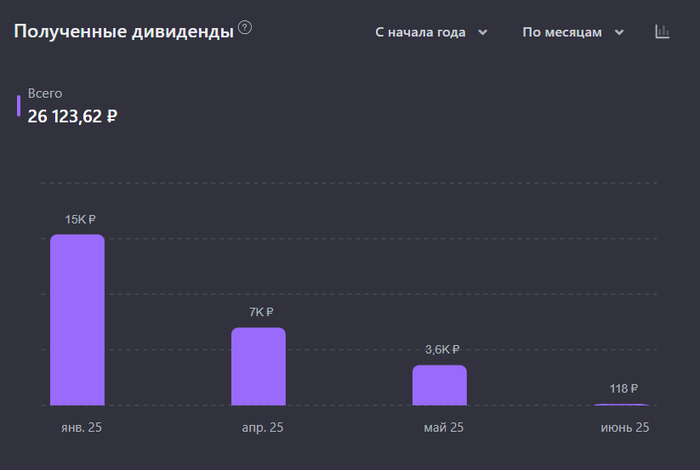The image size is (700, 470).
Task: Click the "апр. 25" axis label
Action: [x=262, y=427]
